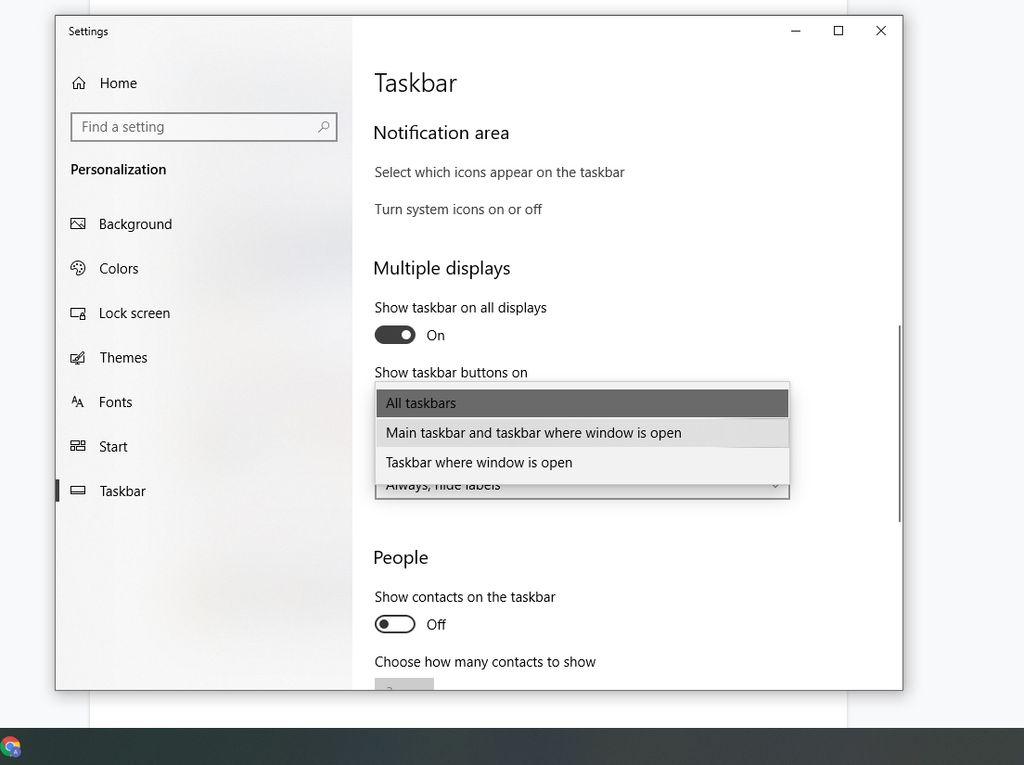Click inside the Find a setting box
The height and width of the screenshot is (765, 1024).
[x=180, y=127]
